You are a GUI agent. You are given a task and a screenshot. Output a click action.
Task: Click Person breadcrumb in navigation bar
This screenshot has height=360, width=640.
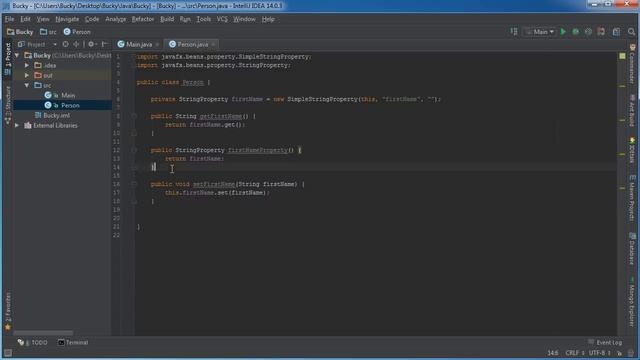point(77,32)
